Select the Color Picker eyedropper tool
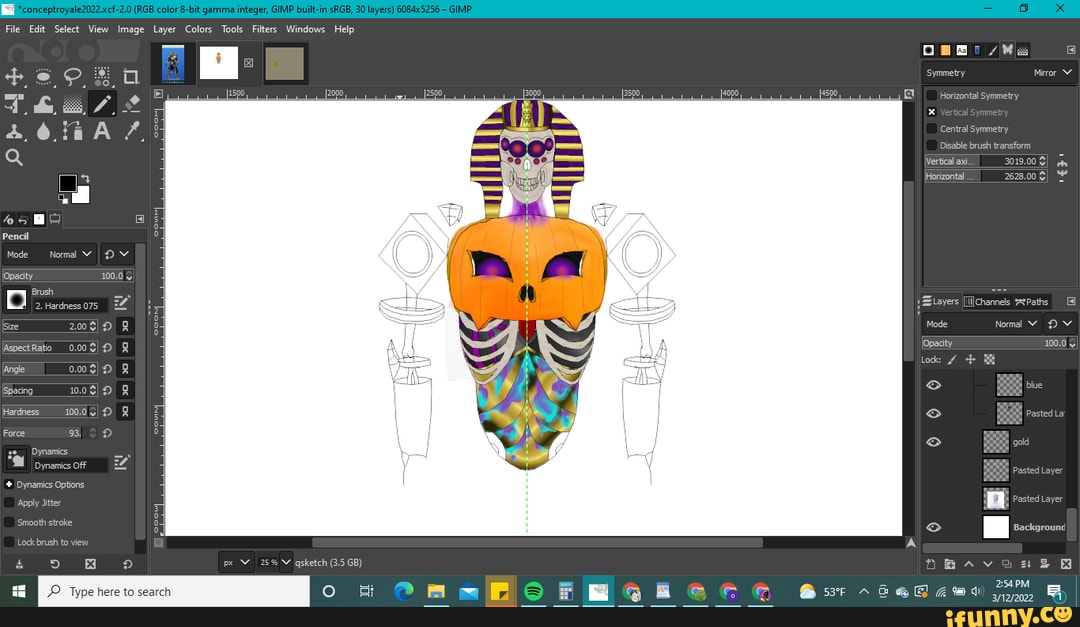1080x627 pixels. tap(131, 131)
